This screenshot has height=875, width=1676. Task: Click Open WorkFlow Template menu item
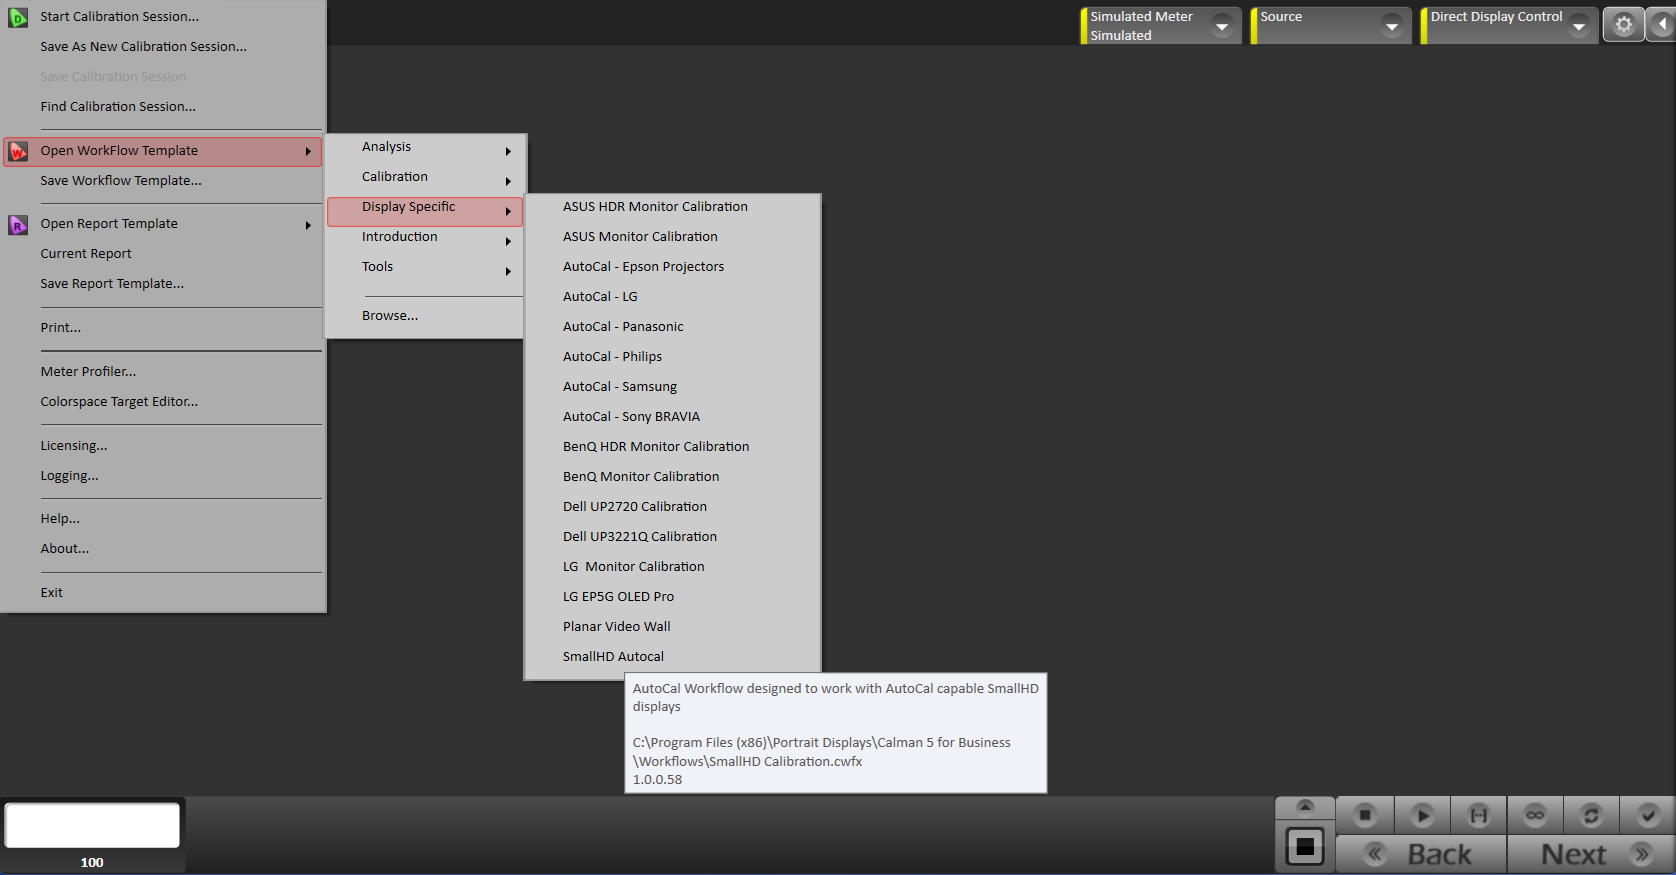pos(163,152)
